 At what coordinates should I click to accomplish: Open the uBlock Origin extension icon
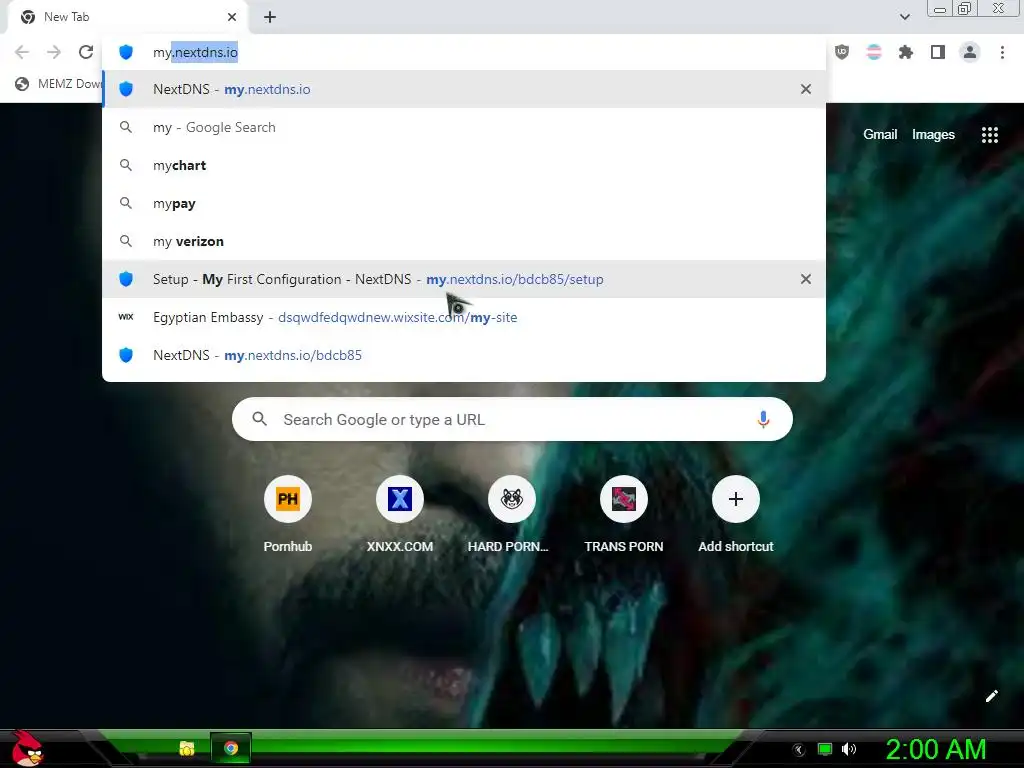tap(842, 52)
